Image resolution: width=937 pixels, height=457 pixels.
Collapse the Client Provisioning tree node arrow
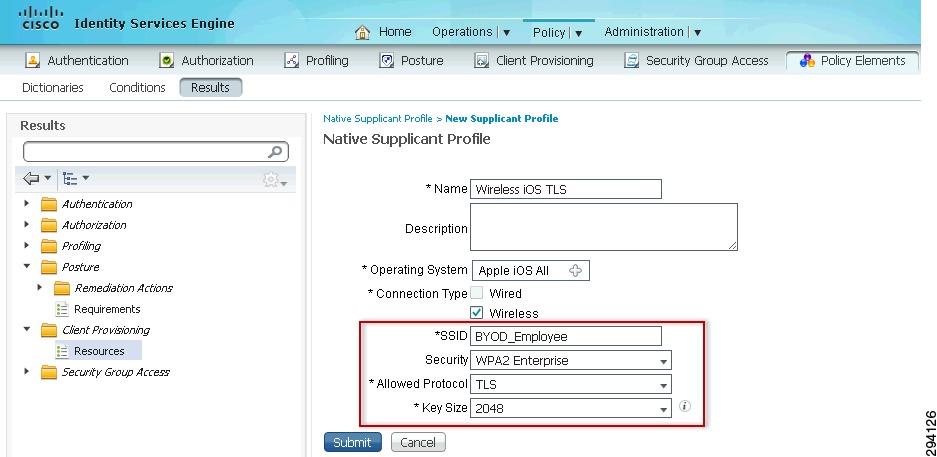tap(26, 329)
